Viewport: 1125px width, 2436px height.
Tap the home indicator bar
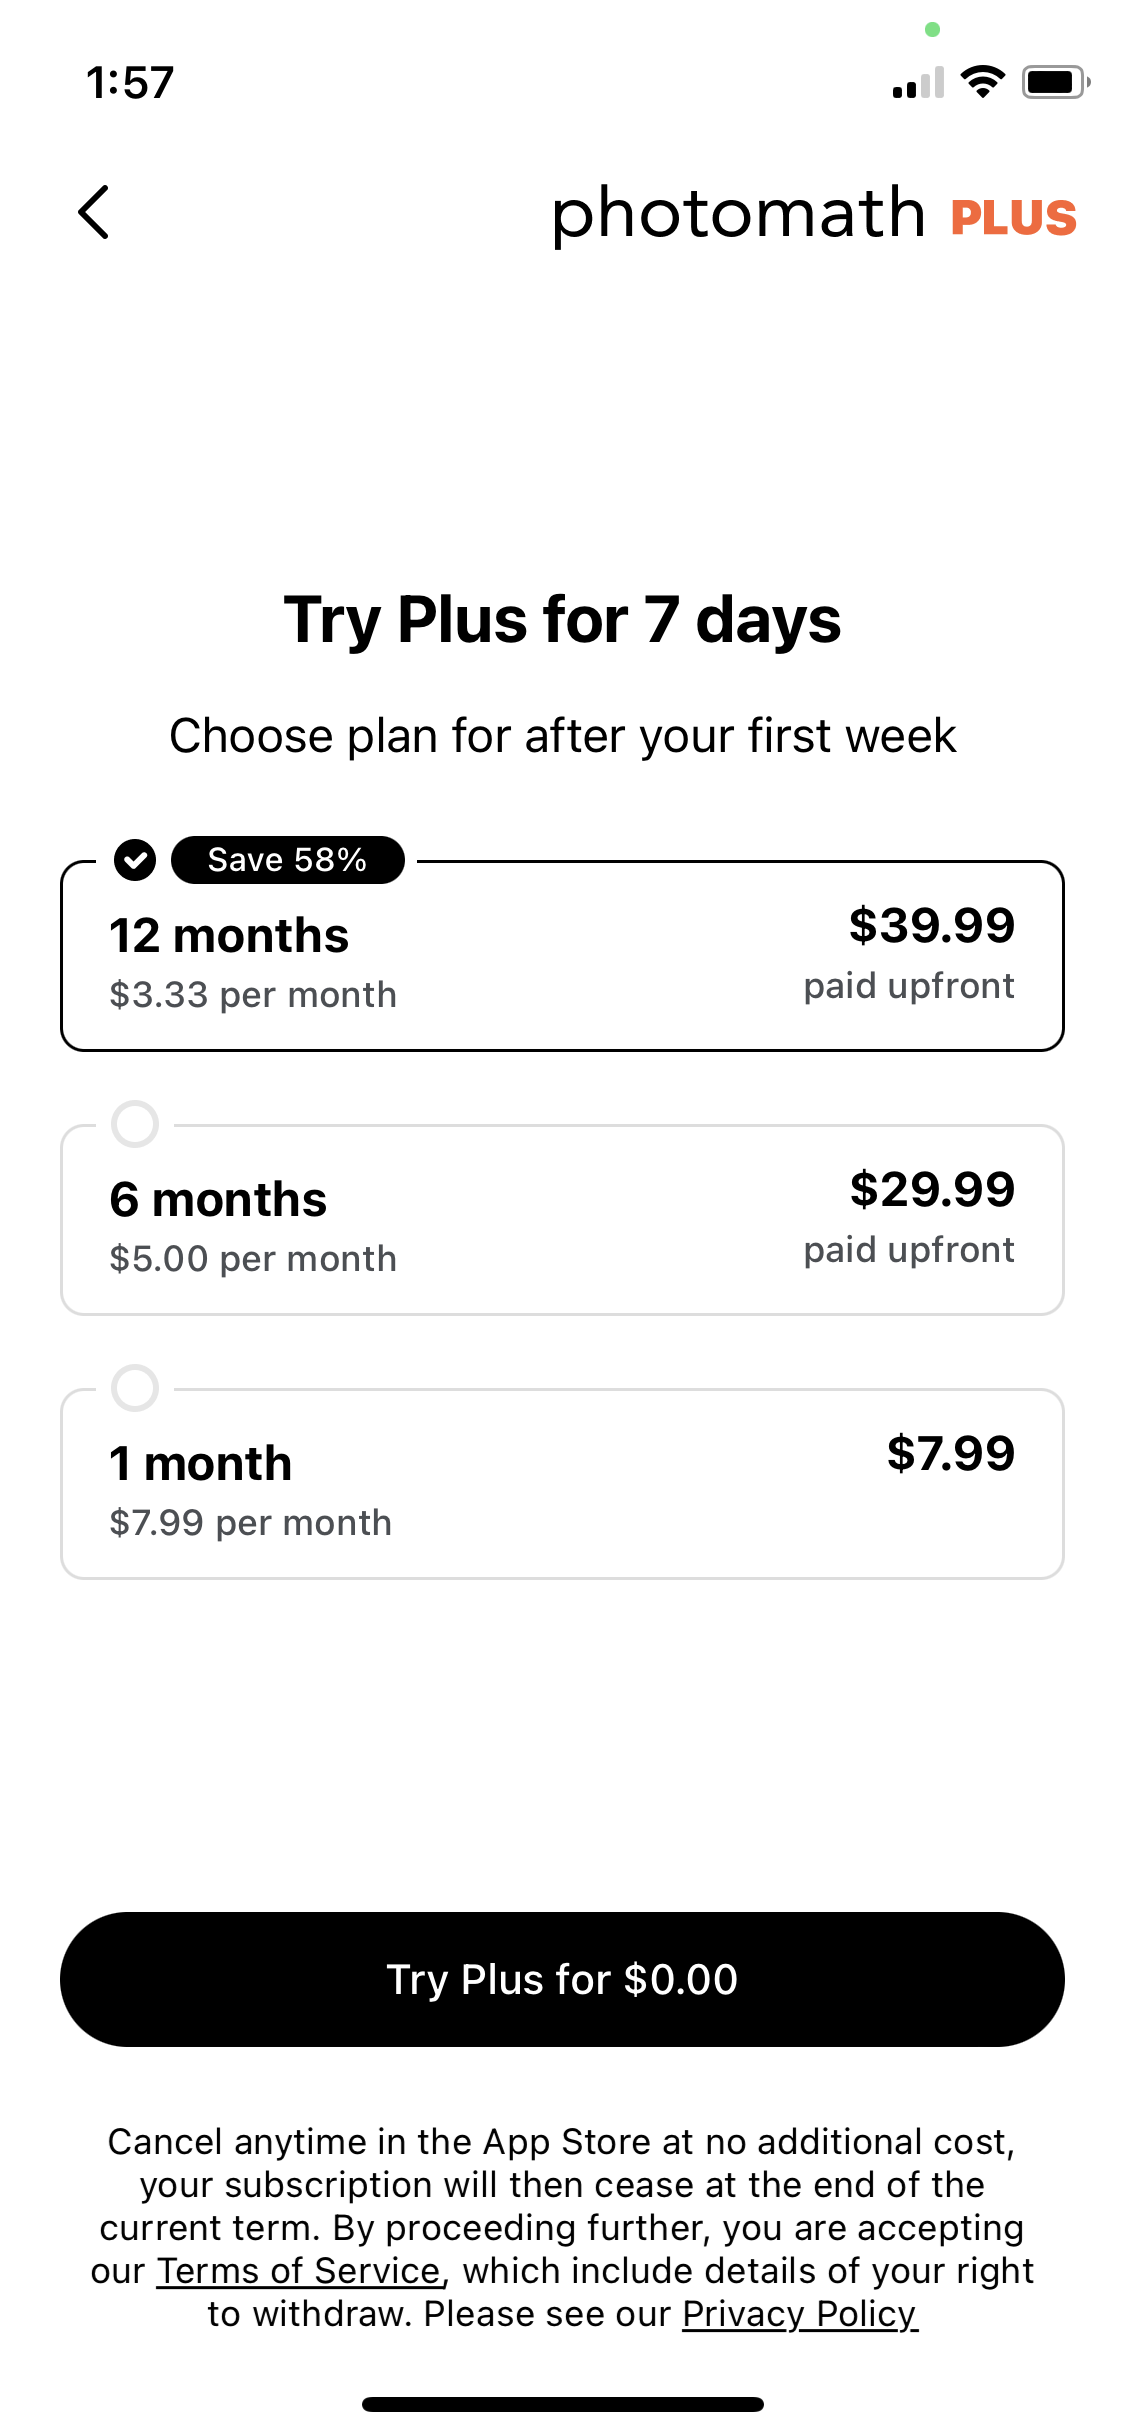click(x=562, y=2404)
